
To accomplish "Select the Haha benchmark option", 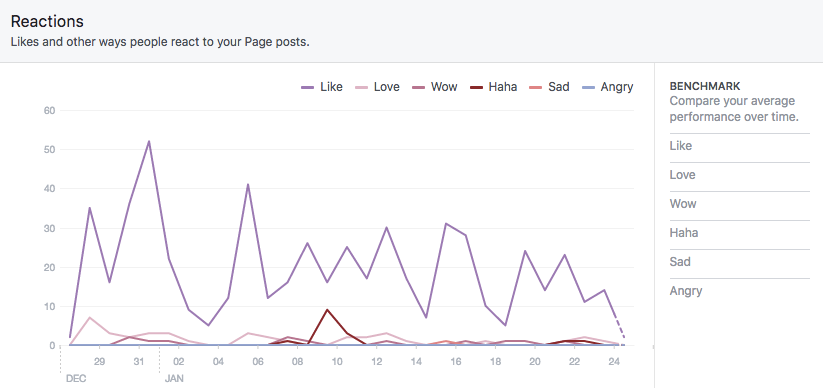I will coord(740,233).
